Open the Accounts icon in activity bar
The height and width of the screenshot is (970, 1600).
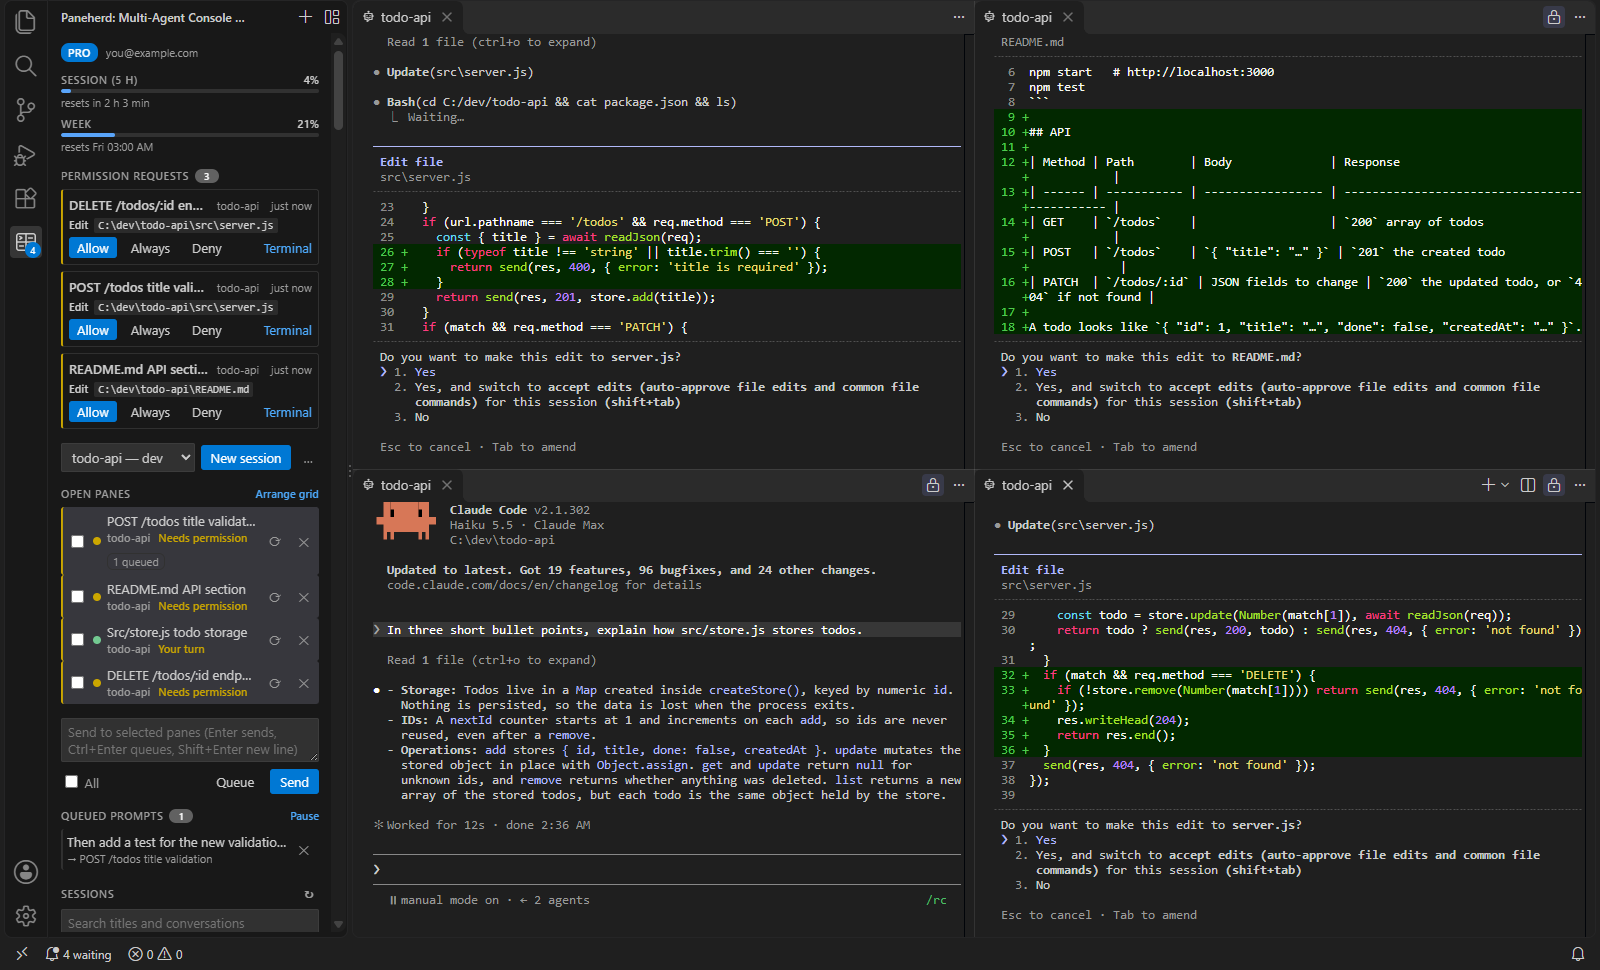click(26, 872)
